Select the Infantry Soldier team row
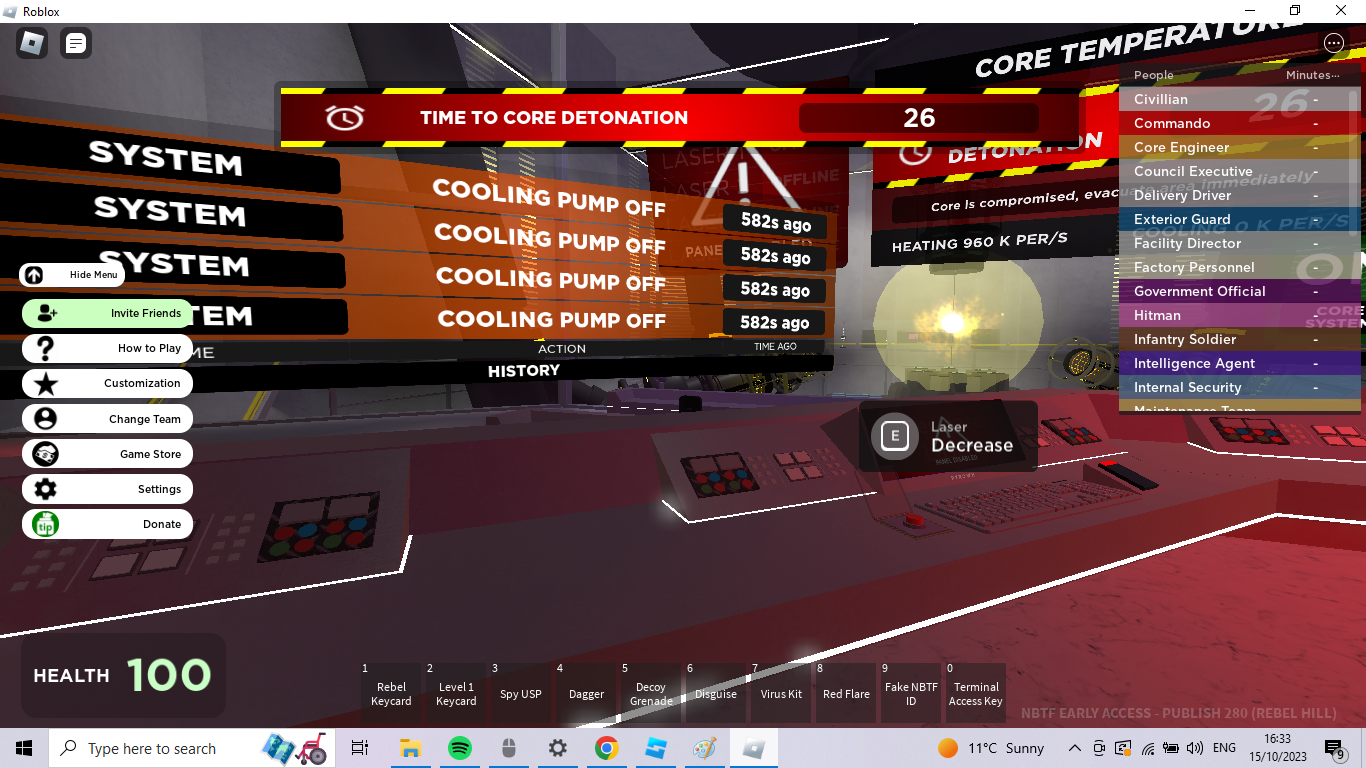This screenshot has height=768, width=1366. 1235,339
